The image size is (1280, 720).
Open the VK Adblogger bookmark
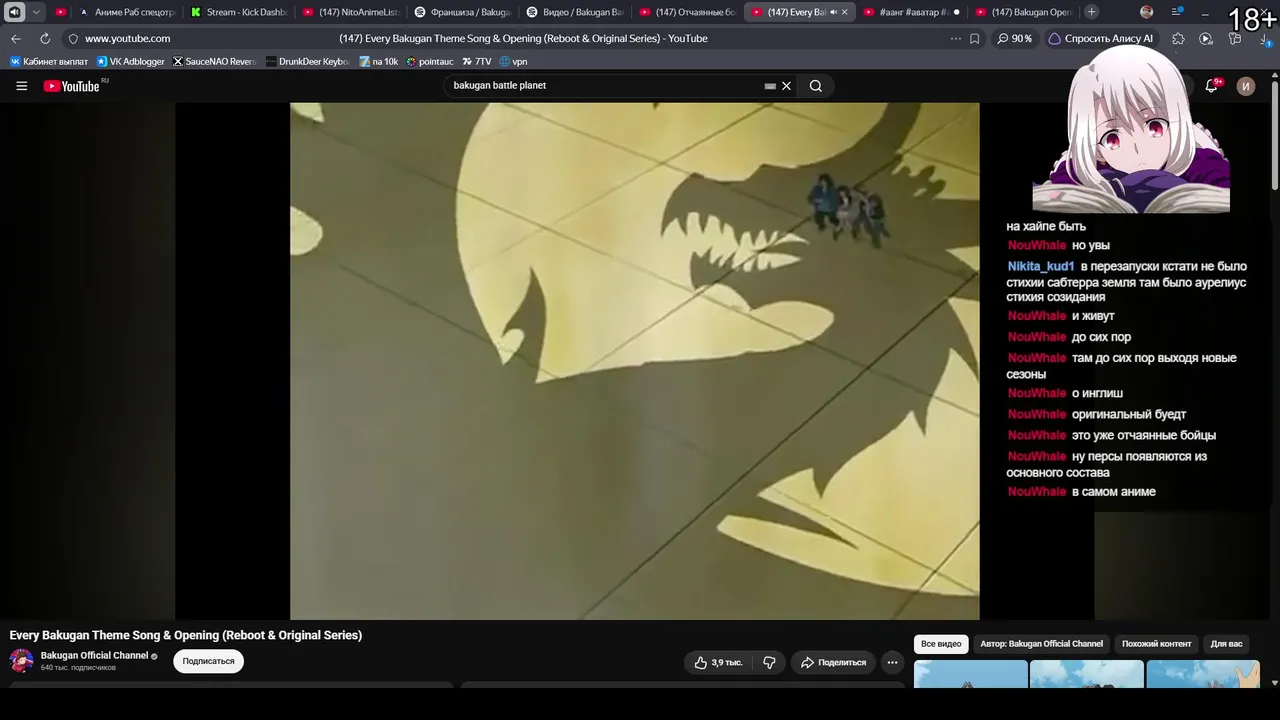point(131,62)
